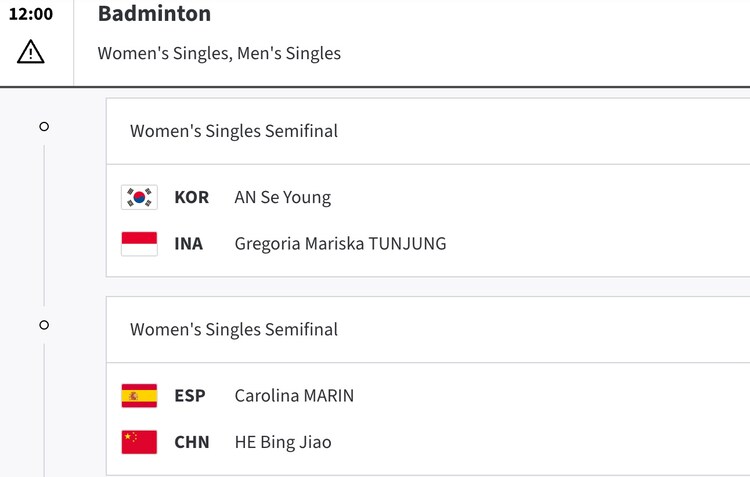Viewport: 750px width, 477px height.
Task: Click the first timeline circle marker
Action: click(44, 127)
